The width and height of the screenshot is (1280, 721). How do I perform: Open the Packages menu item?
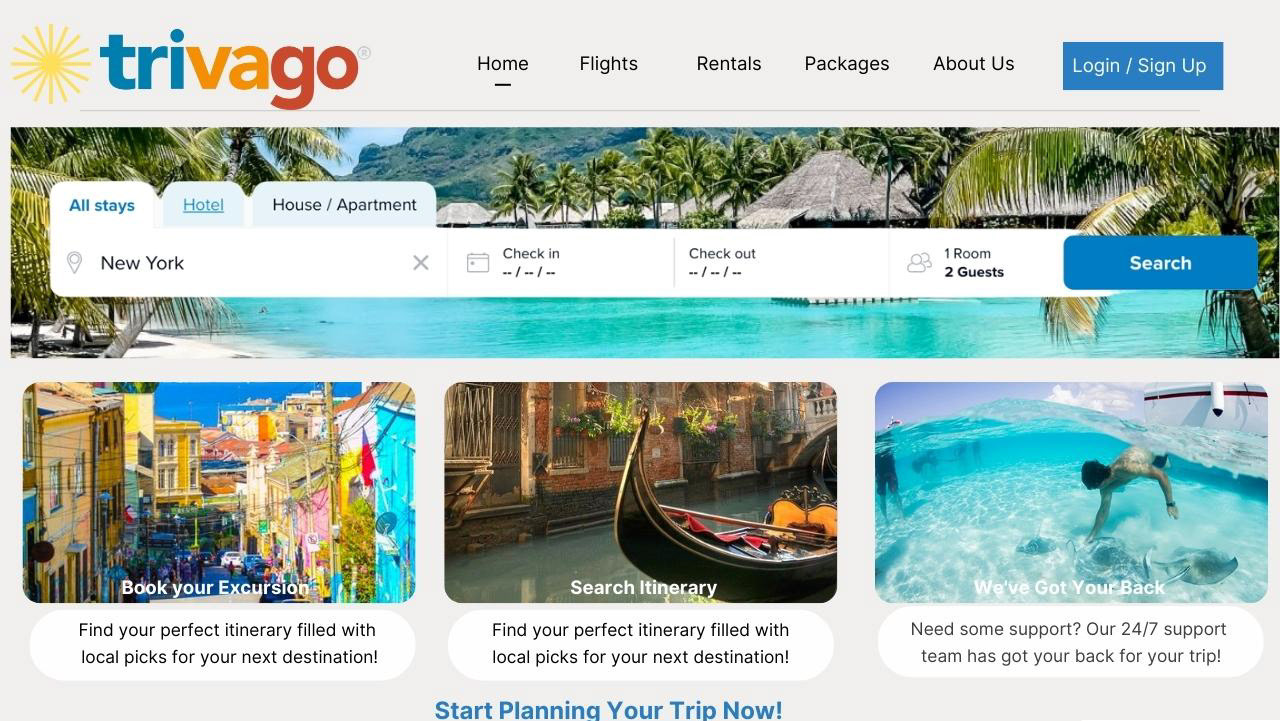coord(847,64)
